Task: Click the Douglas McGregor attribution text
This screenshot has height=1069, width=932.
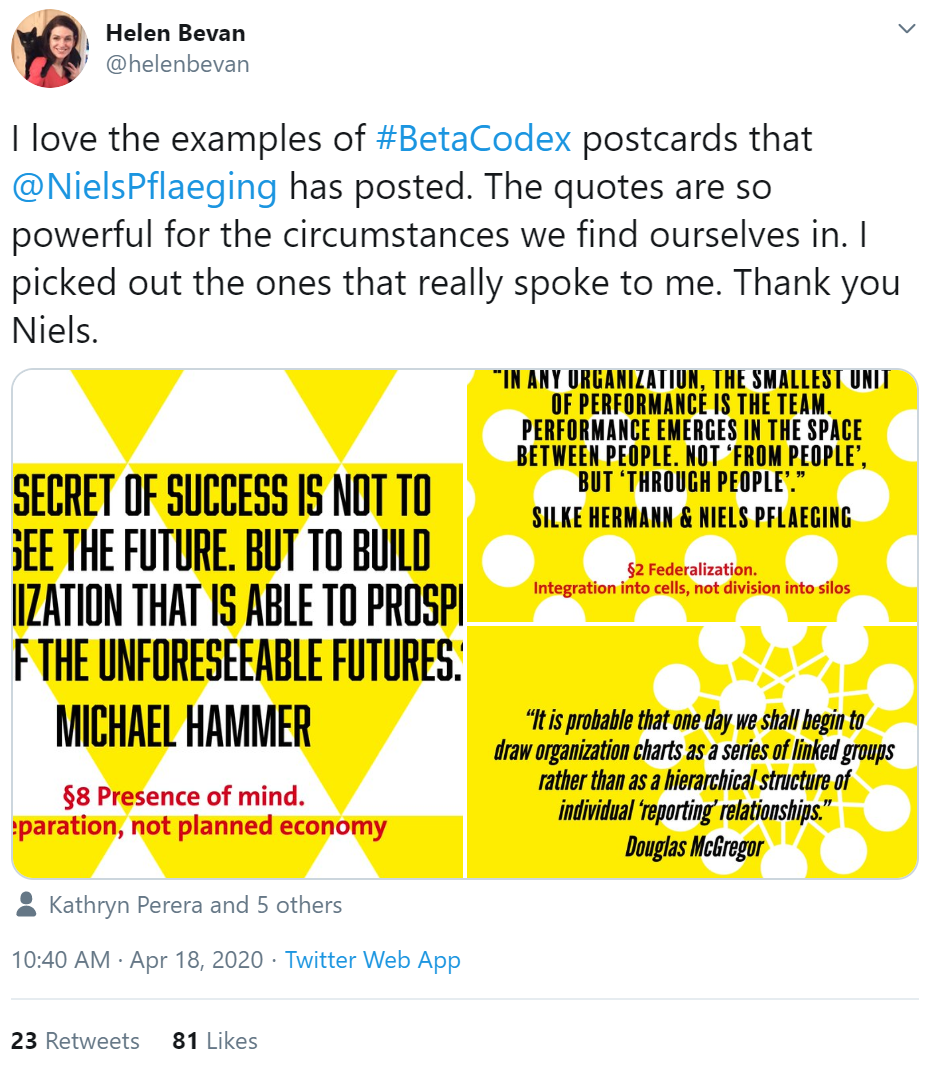Action: point(694,847)
